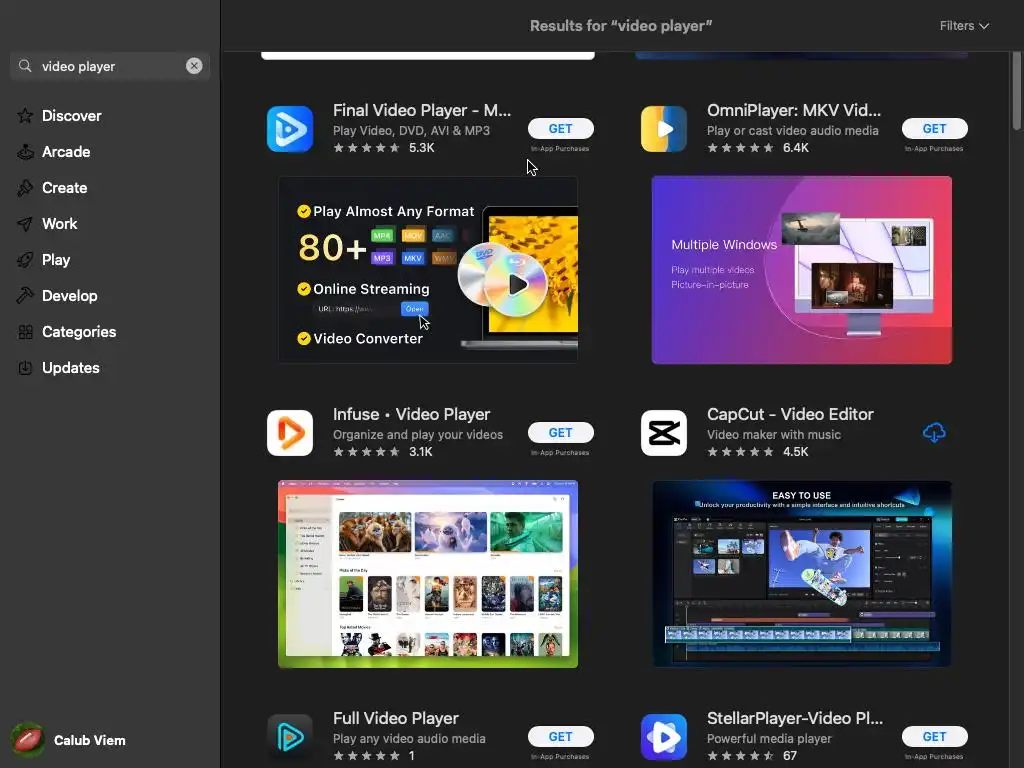Click 'Video maker with music' subtitle
The width and height of the screenshot is (1024, 768).
(x=774, y=434)
